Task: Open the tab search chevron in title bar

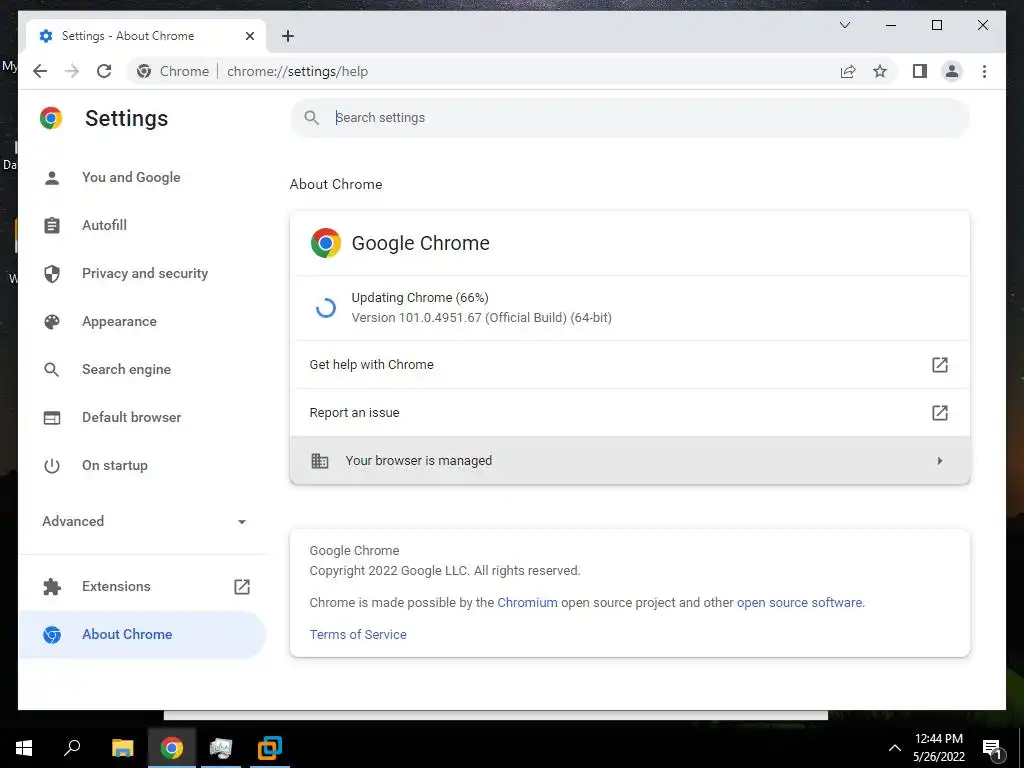Action: (844, 25)
